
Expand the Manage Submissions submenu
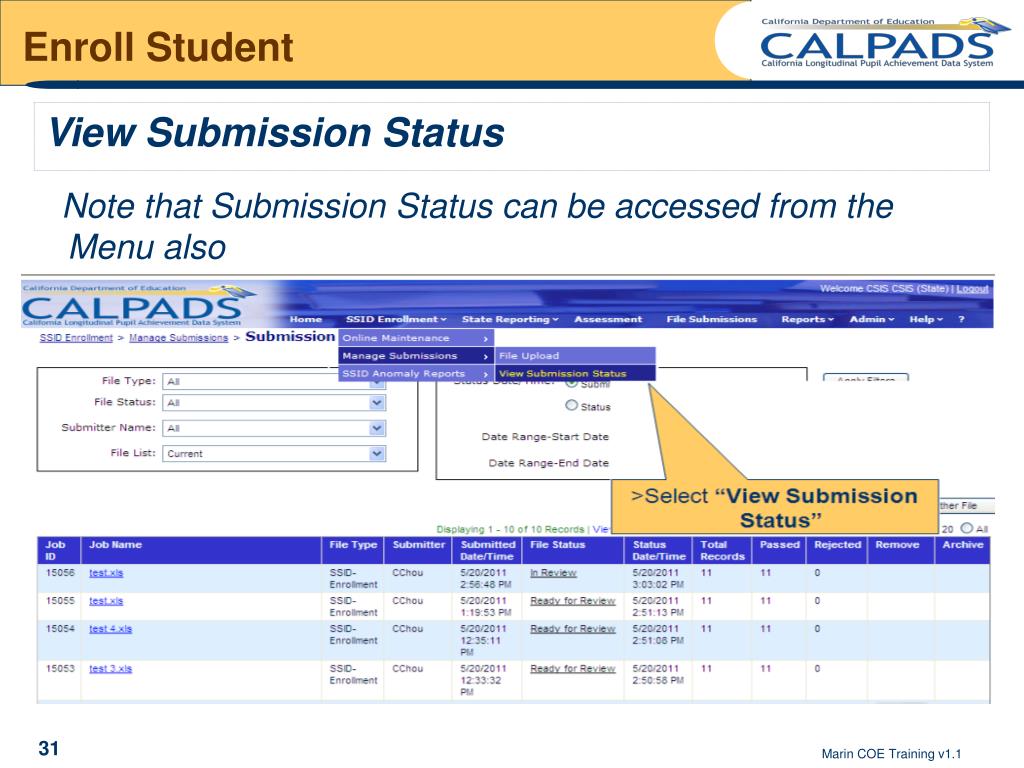[416, 356]
